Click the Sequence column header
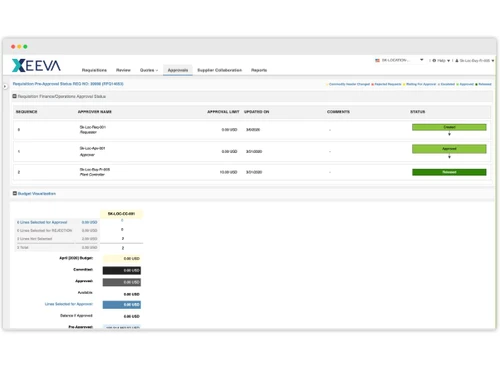The image size is (500, 375). pyautogui.click(x=27, y=112)
